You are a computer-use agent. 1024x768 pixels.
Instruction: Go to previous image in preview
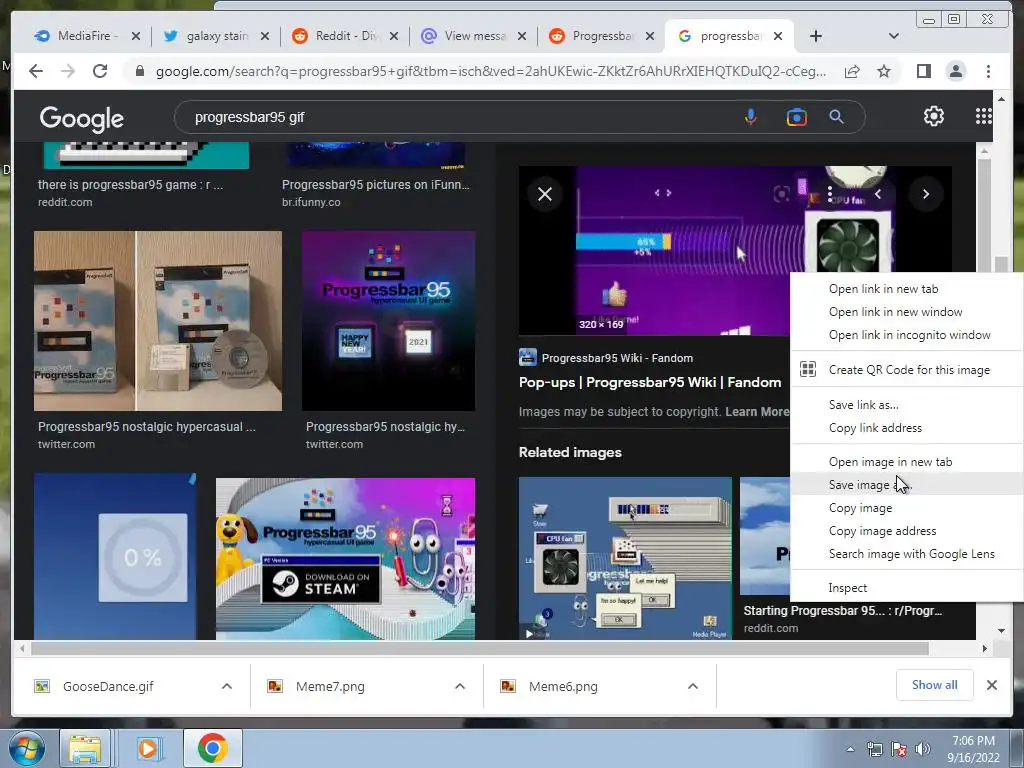click(x=878, y=194)
